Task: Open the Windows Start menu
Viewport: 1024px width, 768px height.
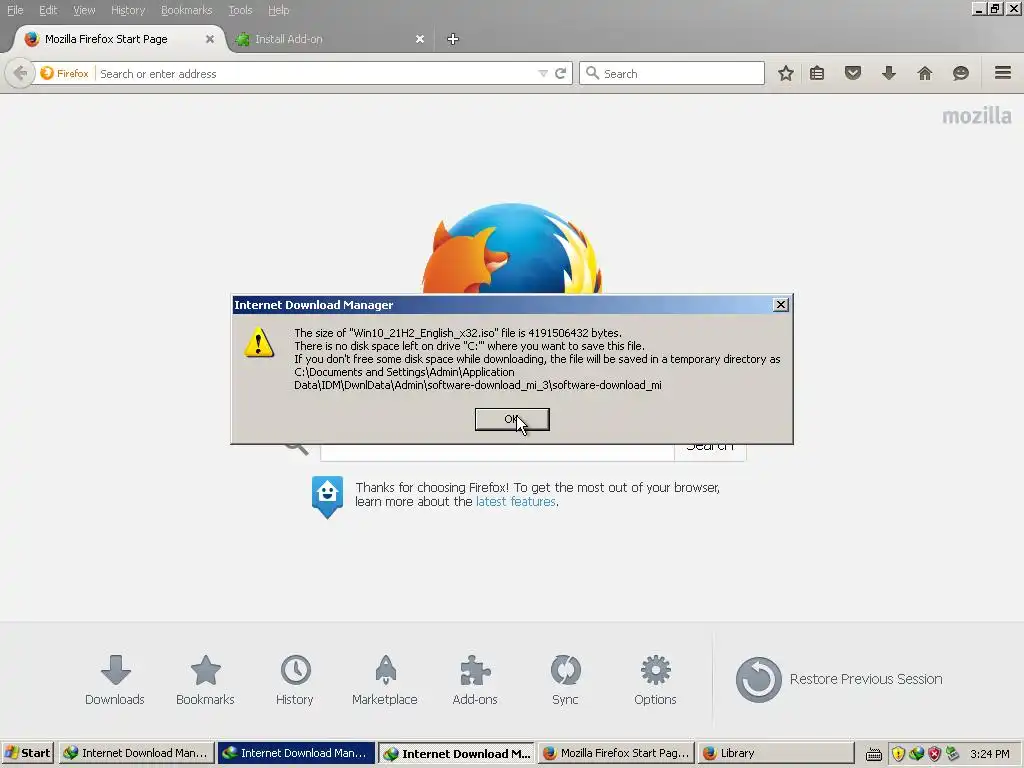Action: click(x=27, y=753)
